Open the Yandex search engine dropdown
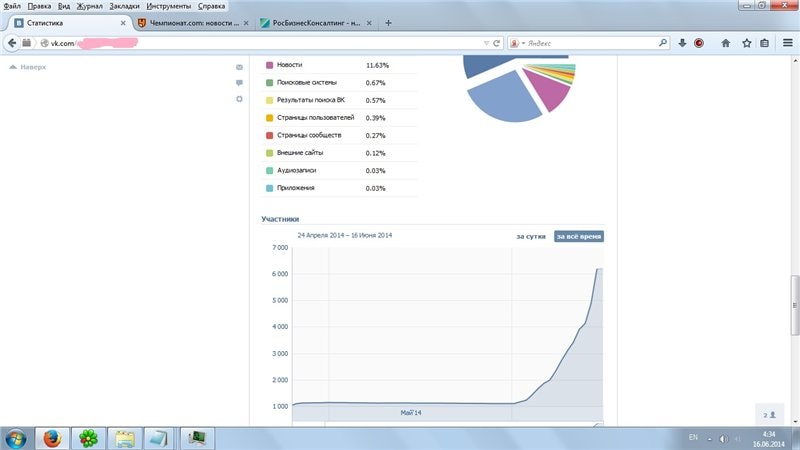800x450 pixels. (x=517, y=43)
